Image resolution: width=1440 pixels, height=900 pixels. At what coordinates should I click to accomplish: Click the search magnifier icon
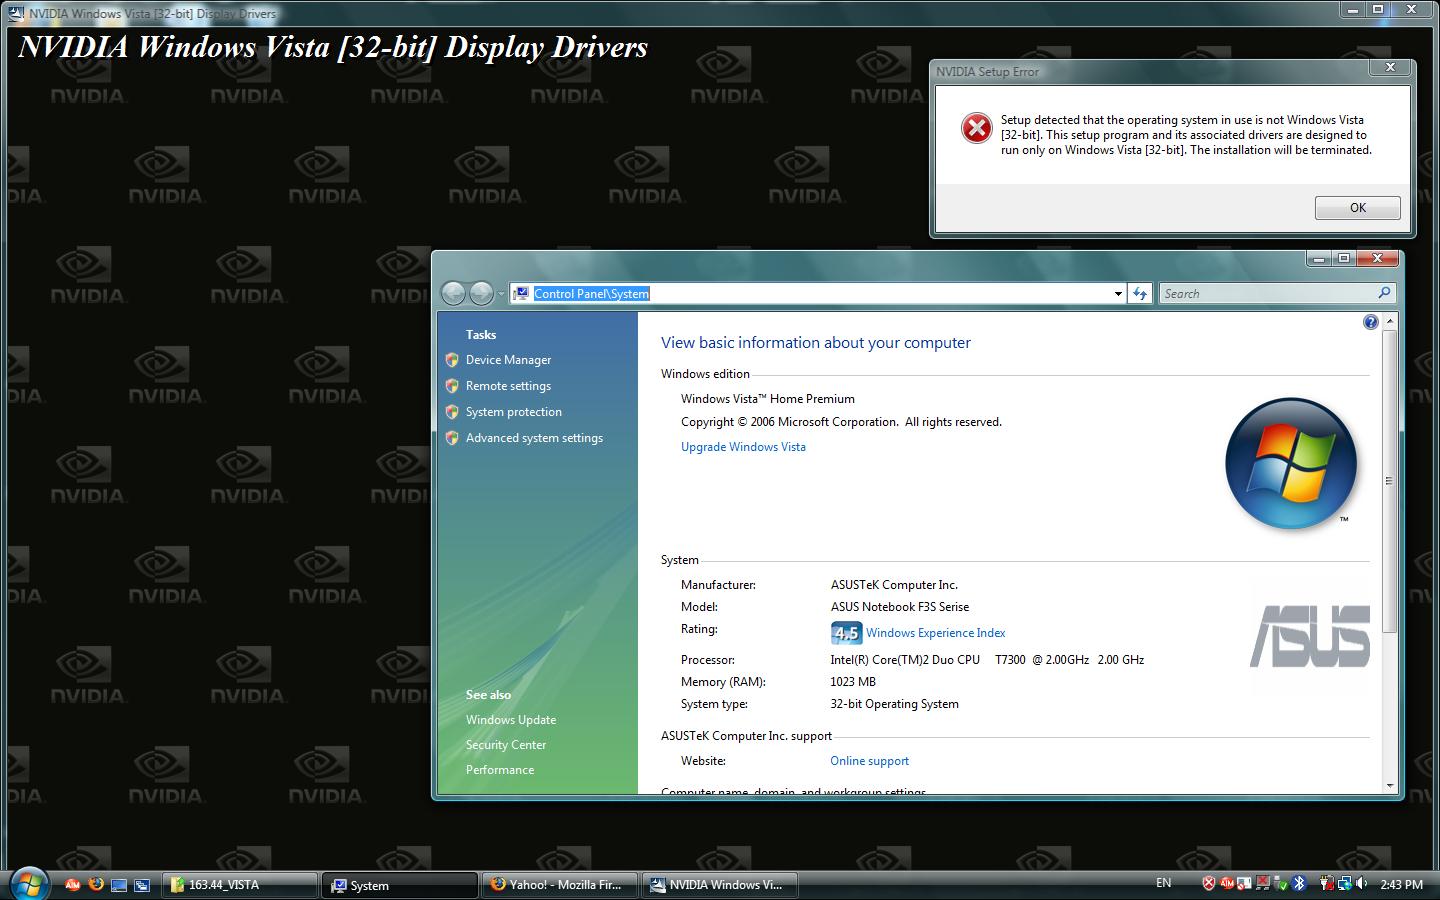1384,293
